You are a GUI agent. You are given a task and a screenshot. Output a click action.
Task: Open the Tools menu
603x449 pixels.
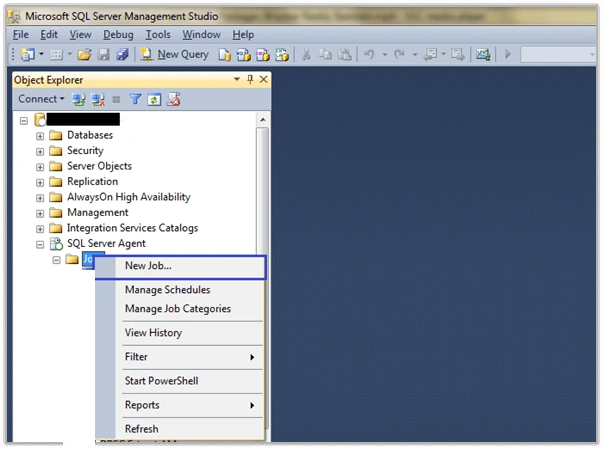pyautogui.click(x=158, y=35)
